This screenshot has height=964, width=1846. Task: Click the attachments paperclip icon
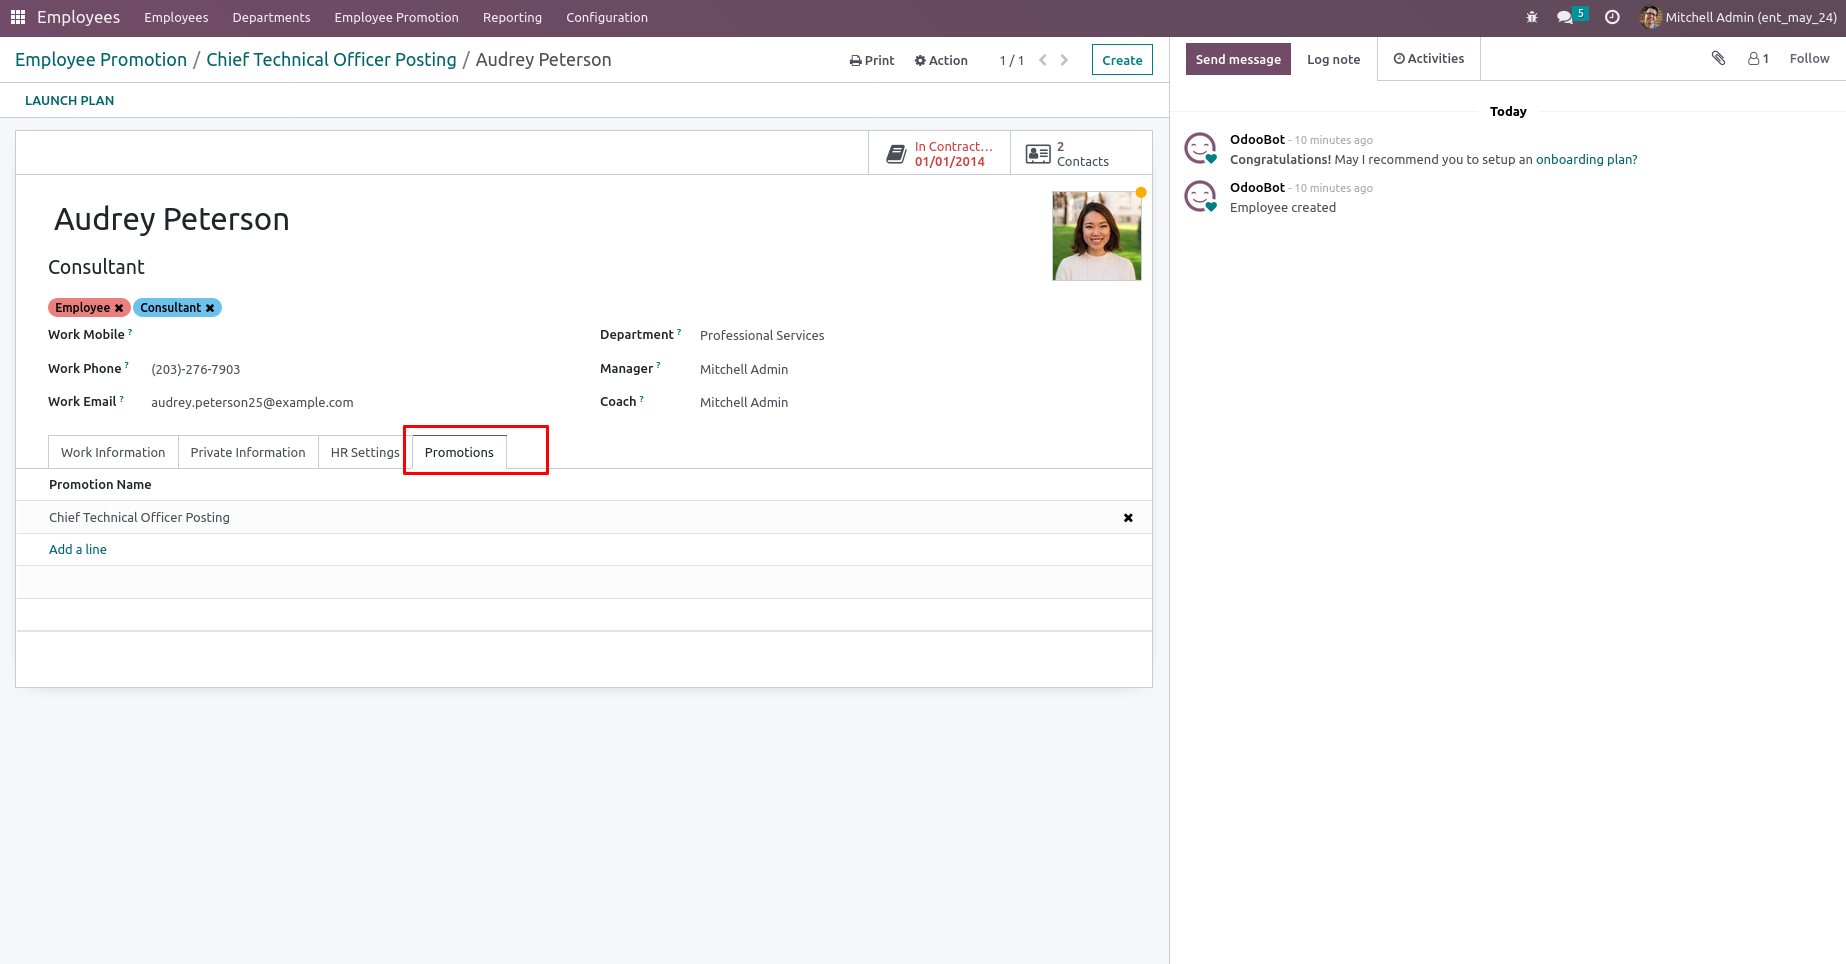(1718, 58)
